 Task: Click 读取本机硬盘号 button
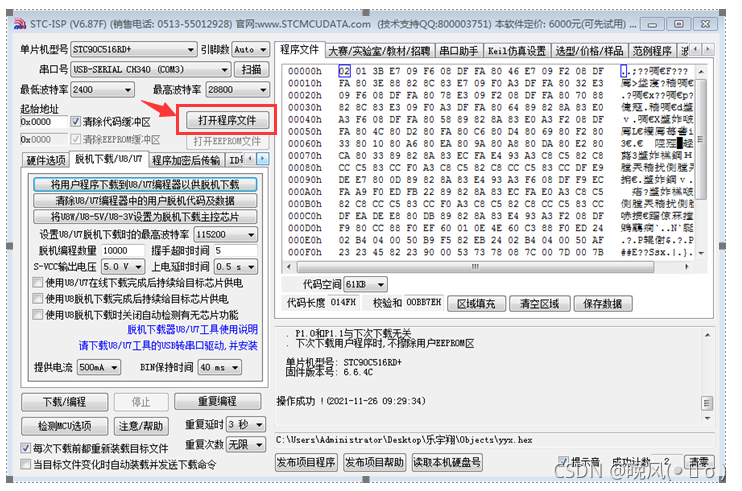447,462
